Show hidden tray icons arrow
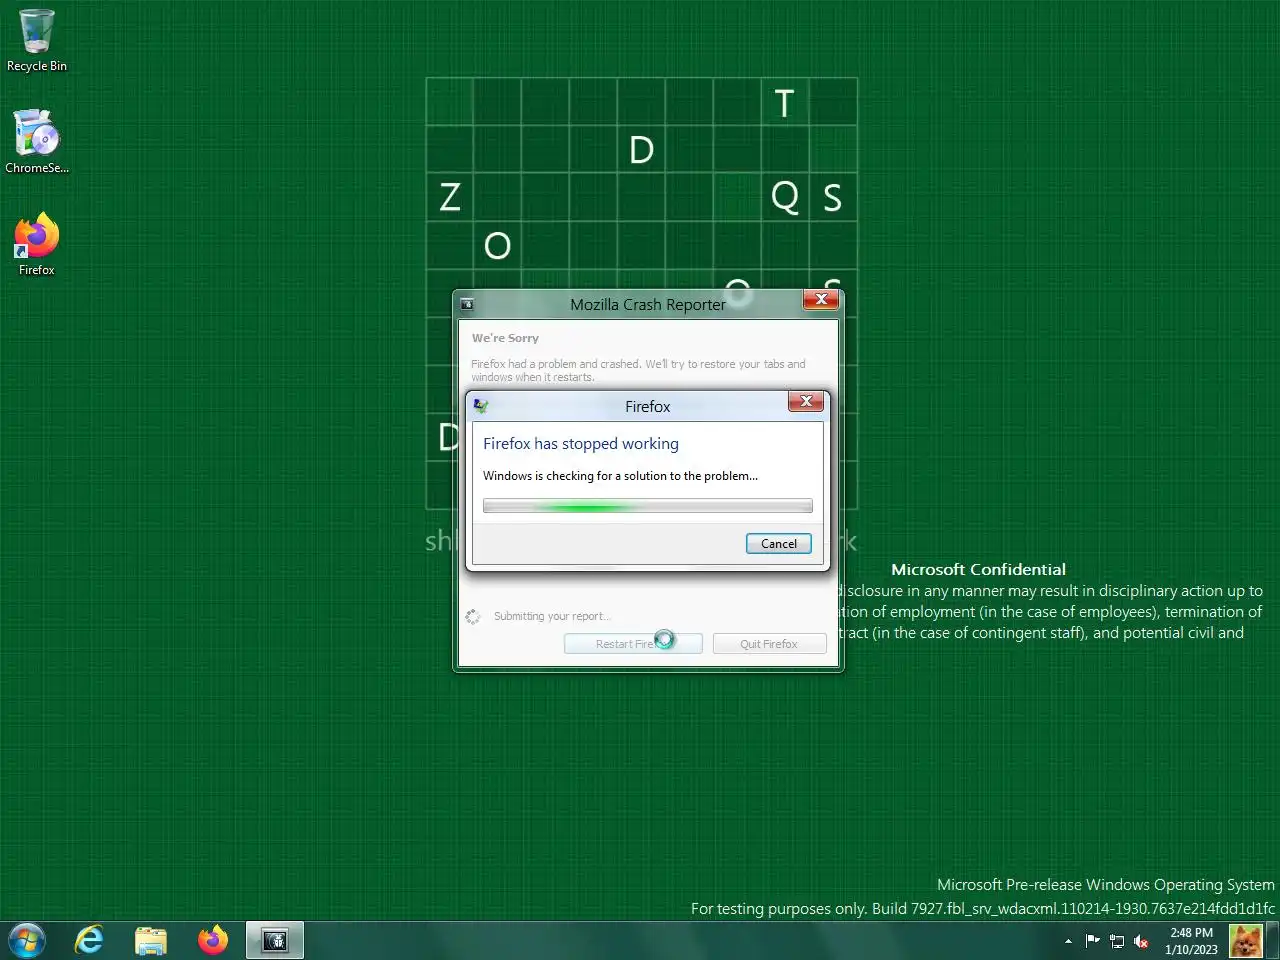The width and height of the screenshot is (1280, 960). point(1068,941)
